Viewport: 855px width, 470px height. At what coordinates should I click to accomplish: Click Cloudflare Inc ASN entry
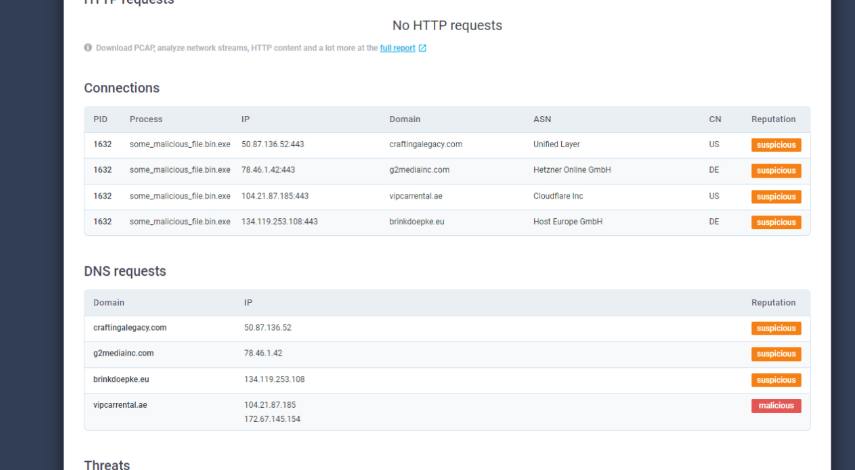click(558, 196)
